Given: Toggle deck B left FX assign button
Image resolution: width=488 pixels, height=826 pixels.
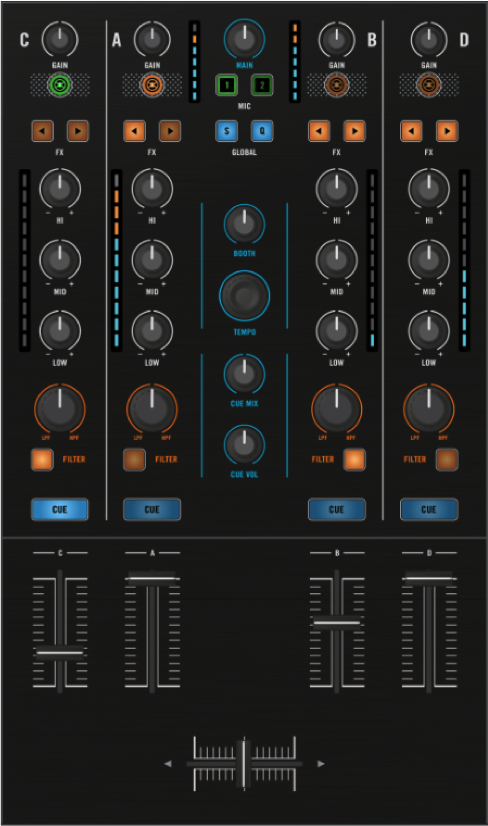Looking at the screenshot, I should point(319,131).
